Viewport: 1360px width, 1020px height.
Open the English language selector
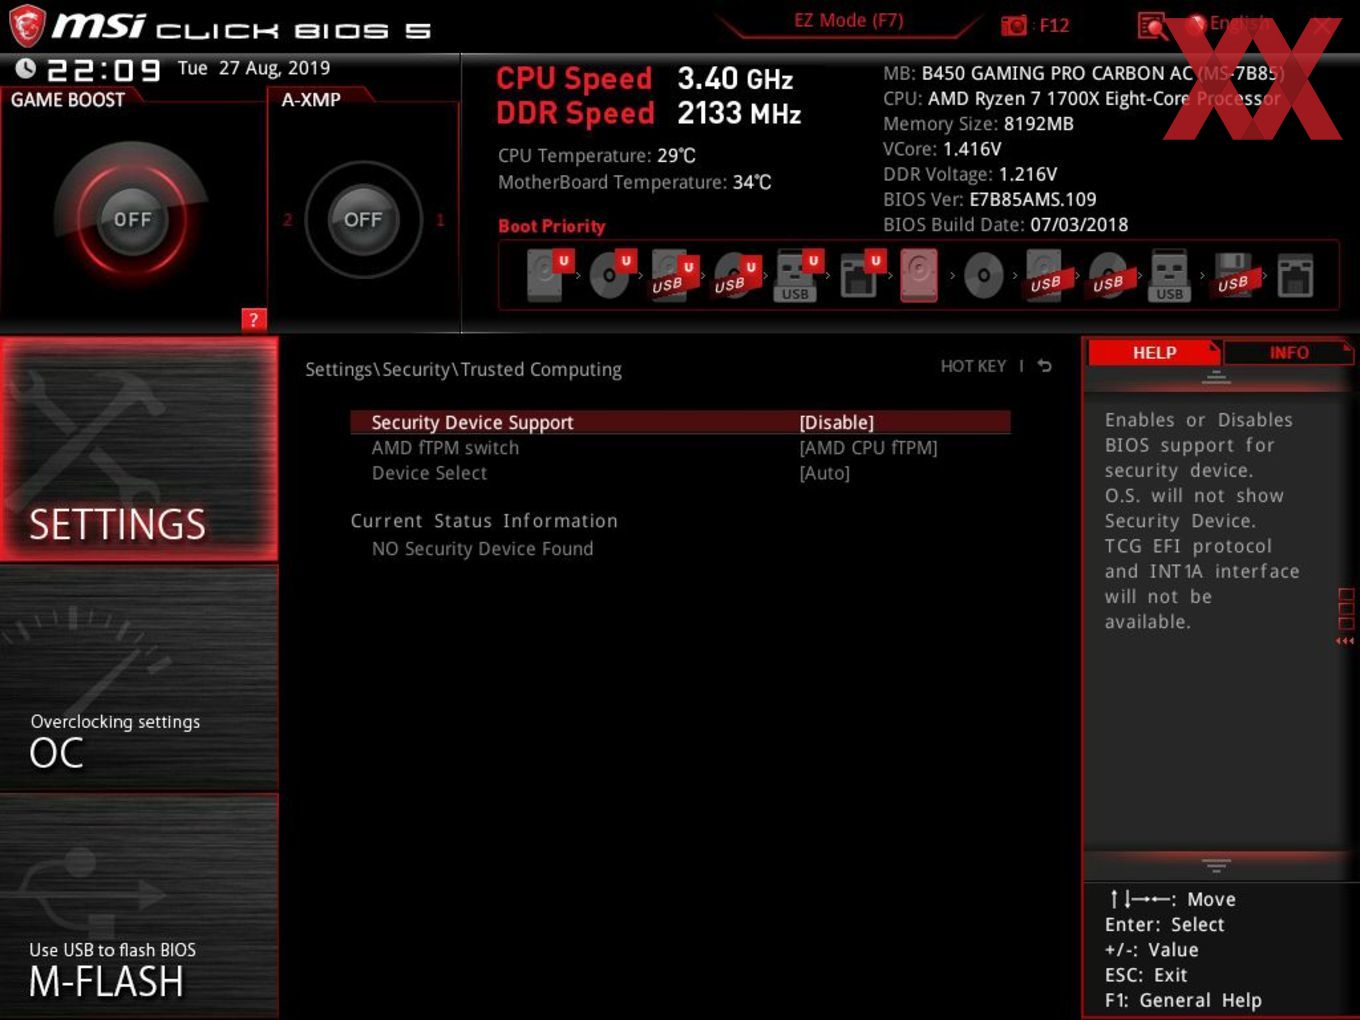pos(1239,23)
